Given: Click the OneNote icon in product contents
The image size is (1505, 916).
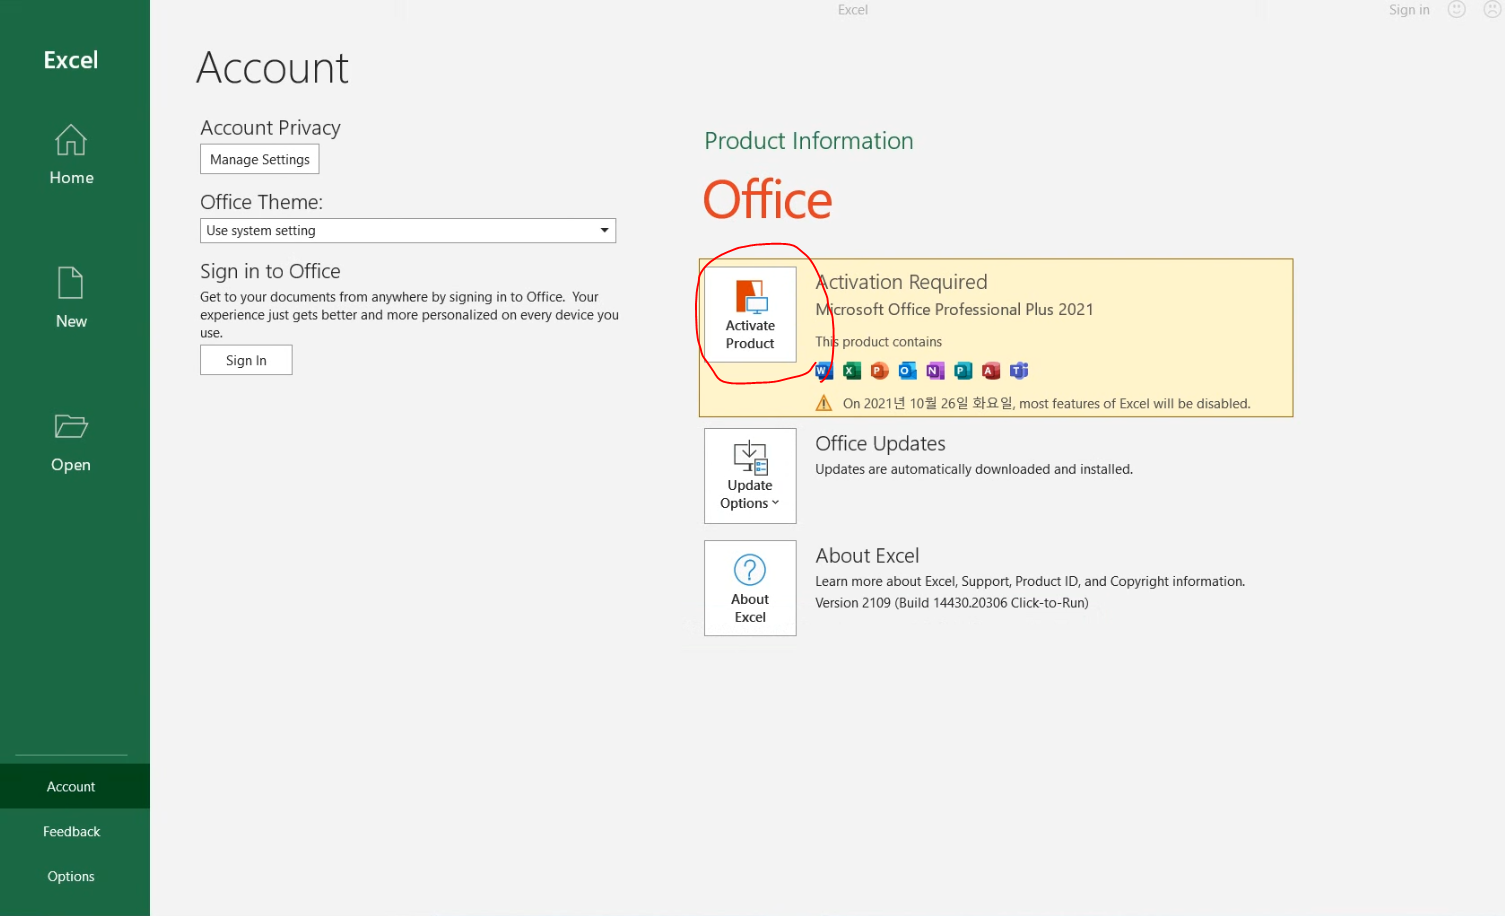Looking at the screenshot, I should click(x=936, y=371).
